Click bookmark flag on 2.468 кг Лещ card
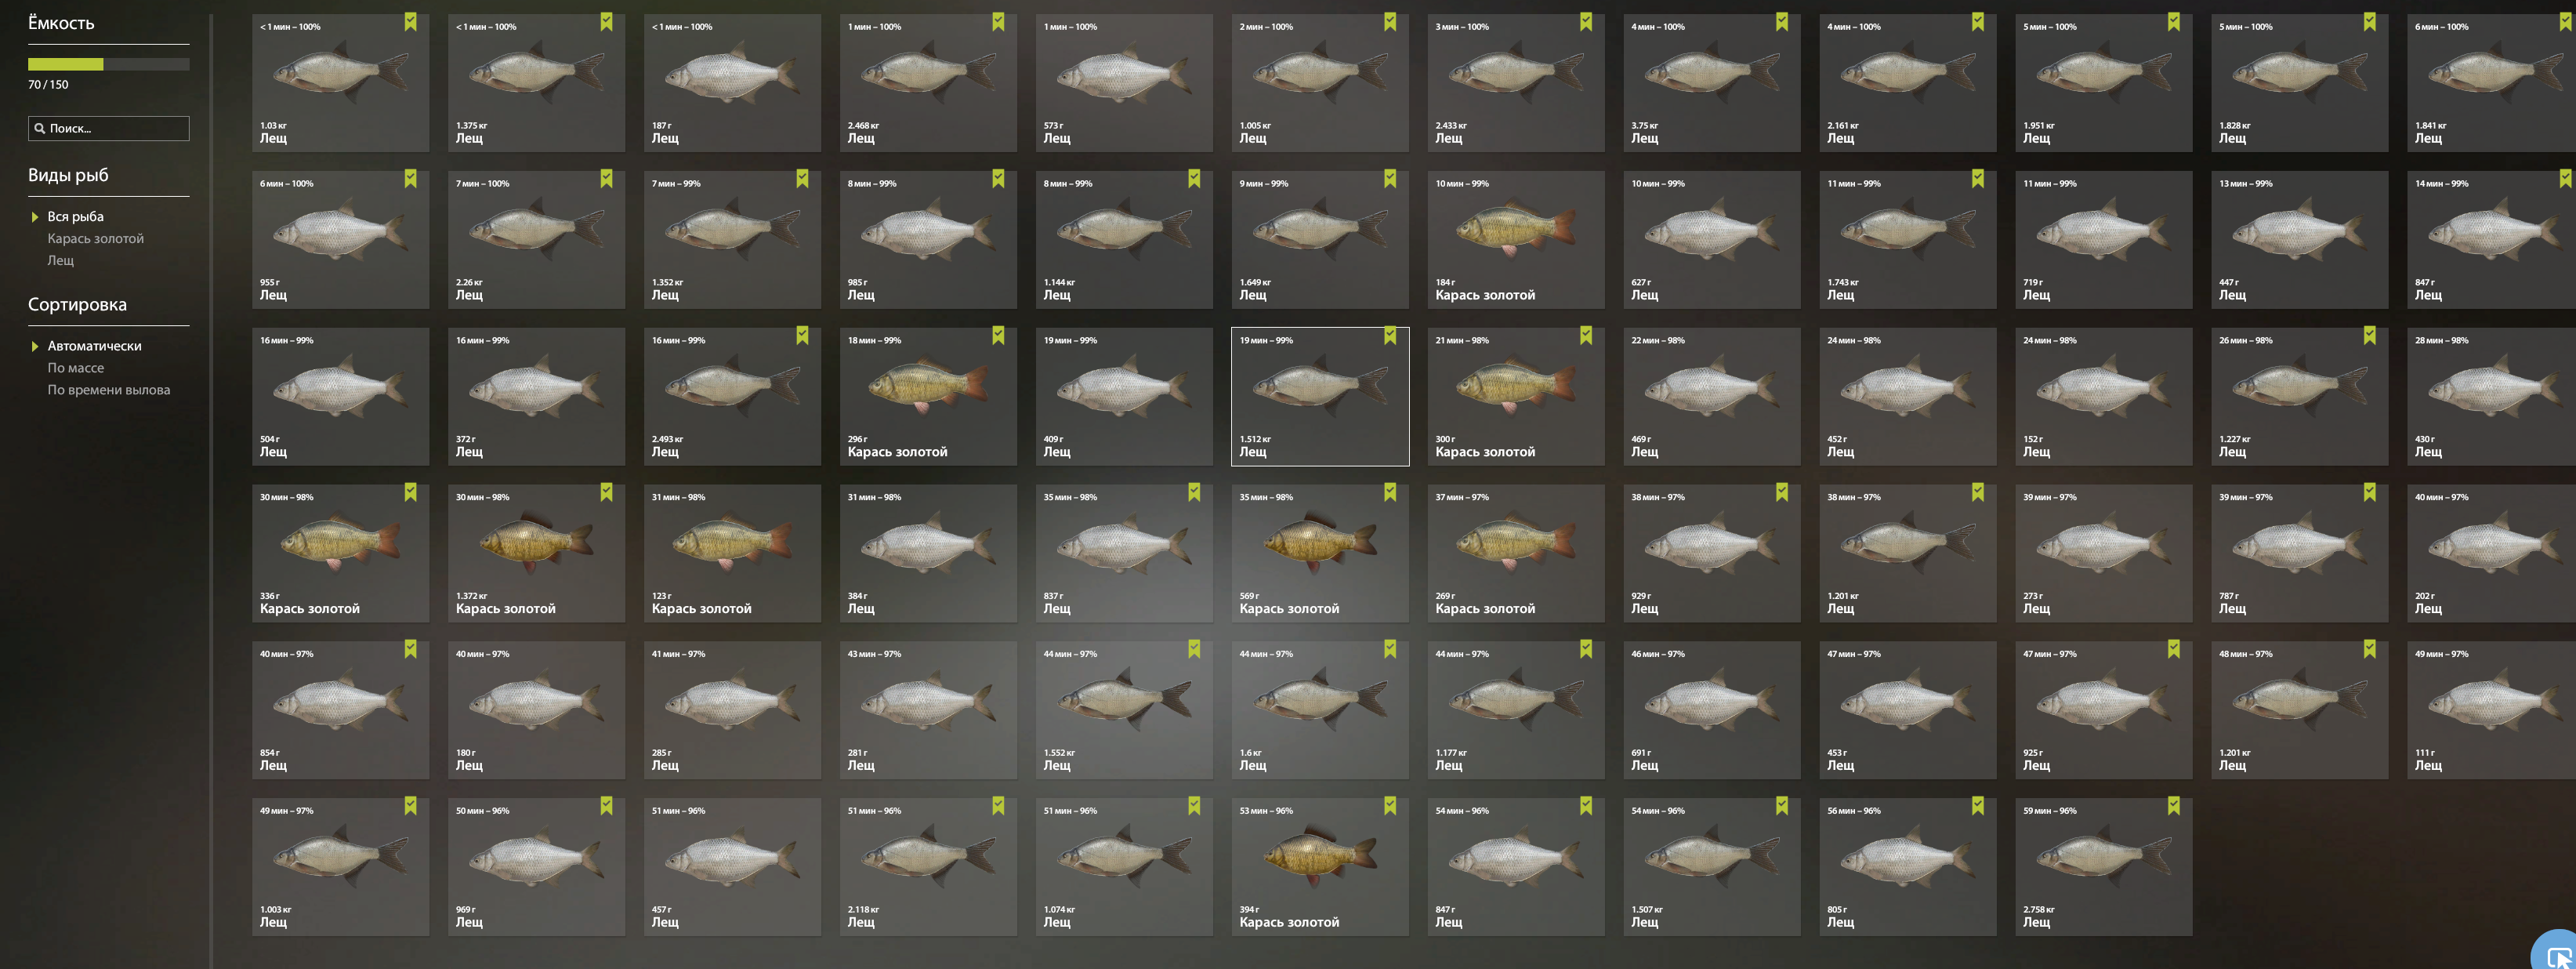The height and width of the screenshot is (969, 2576). point(998,22)
